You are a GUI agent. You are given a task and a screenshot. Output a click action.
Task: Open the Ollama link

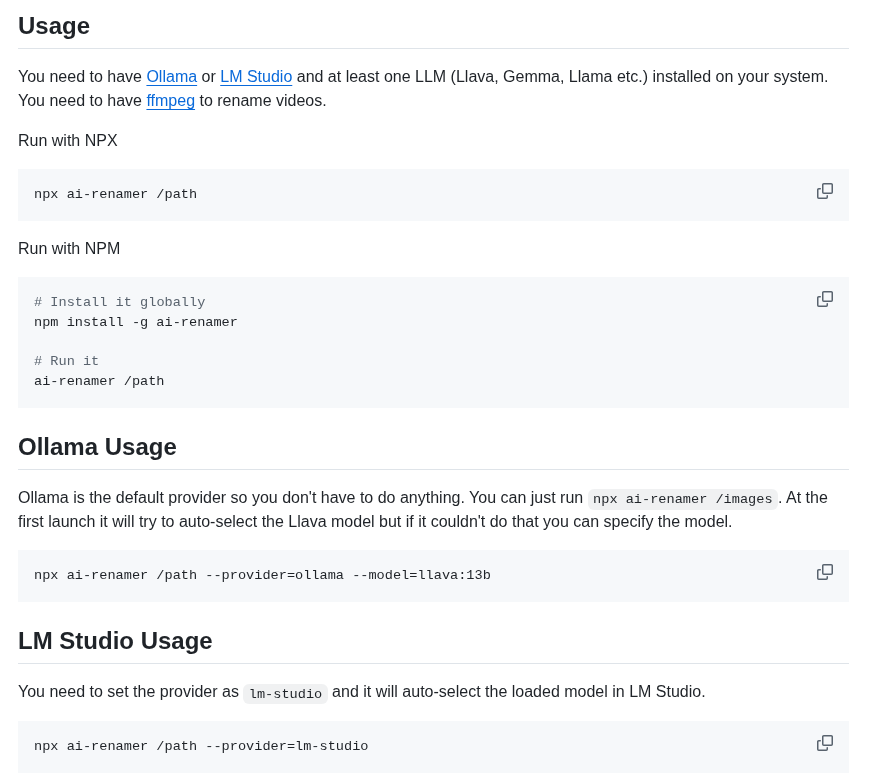coord(171,77)
